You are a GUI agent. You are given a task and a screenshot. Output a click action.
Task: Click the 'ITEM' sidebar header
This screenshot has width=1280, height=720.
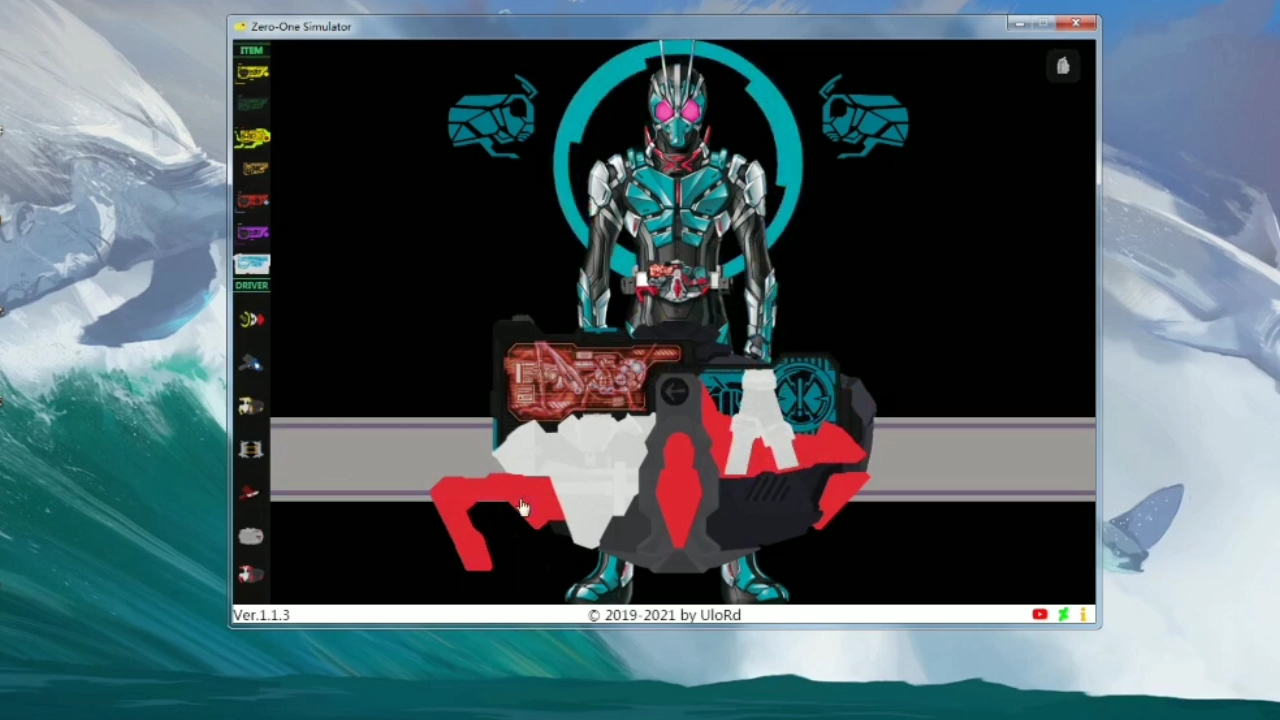251,50
